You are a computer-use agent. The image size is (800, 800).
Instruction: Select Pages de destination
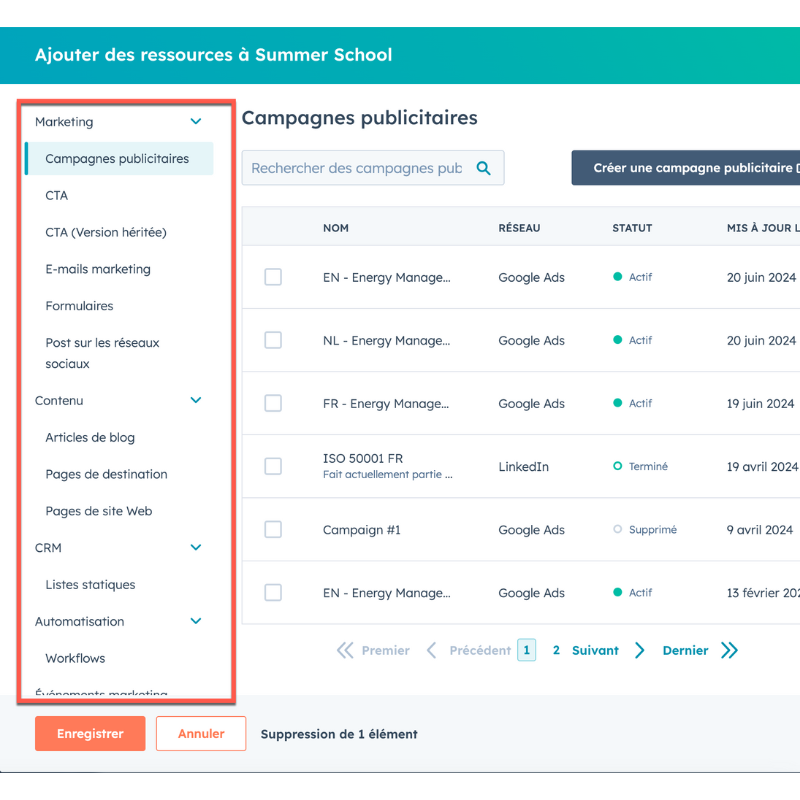[x=106, y=474]
